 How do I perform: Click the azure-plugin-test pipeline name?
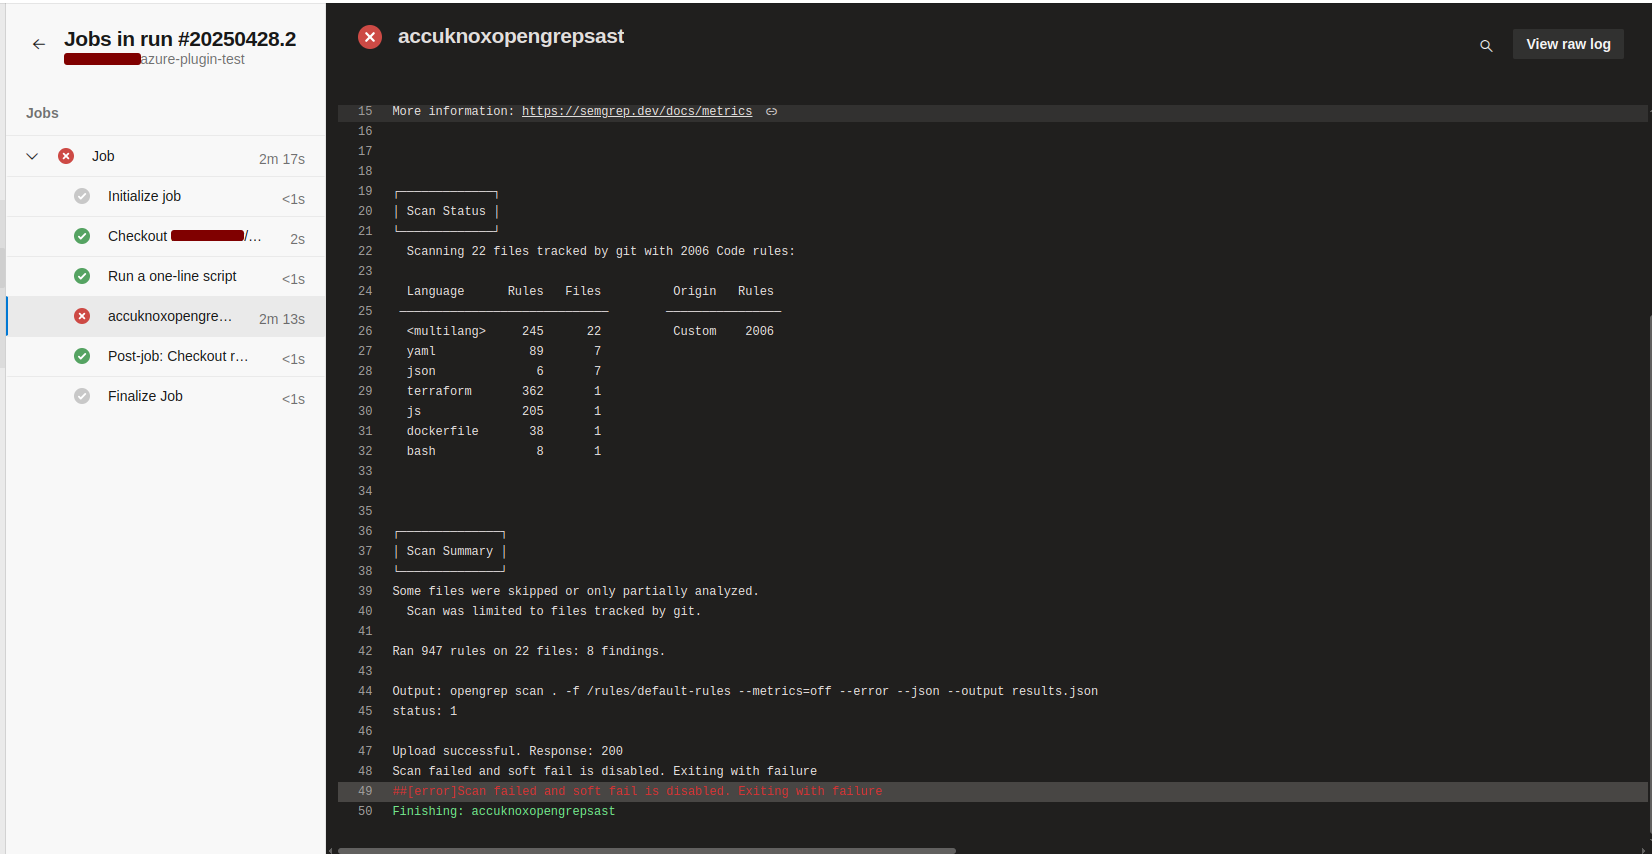(x=193, y=59)
